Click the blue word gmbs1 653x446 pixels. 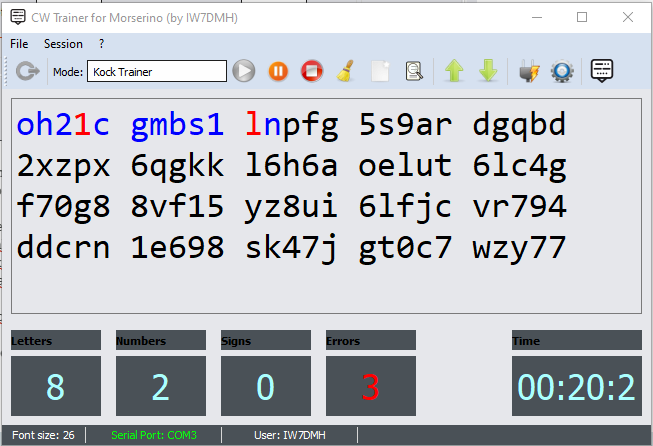point(177,125)
